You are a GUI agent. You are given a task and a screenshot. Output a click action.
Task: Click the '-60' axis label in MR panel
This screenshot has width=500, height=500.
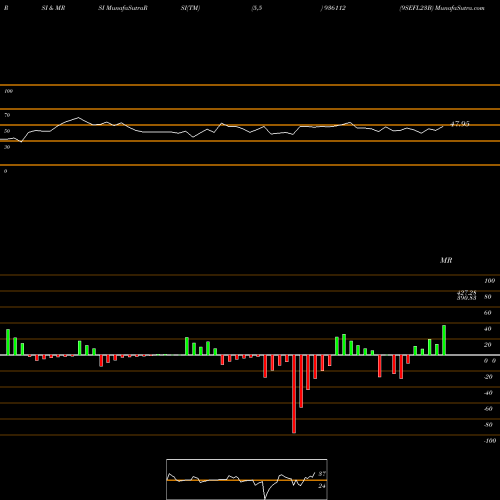(488, 409)
